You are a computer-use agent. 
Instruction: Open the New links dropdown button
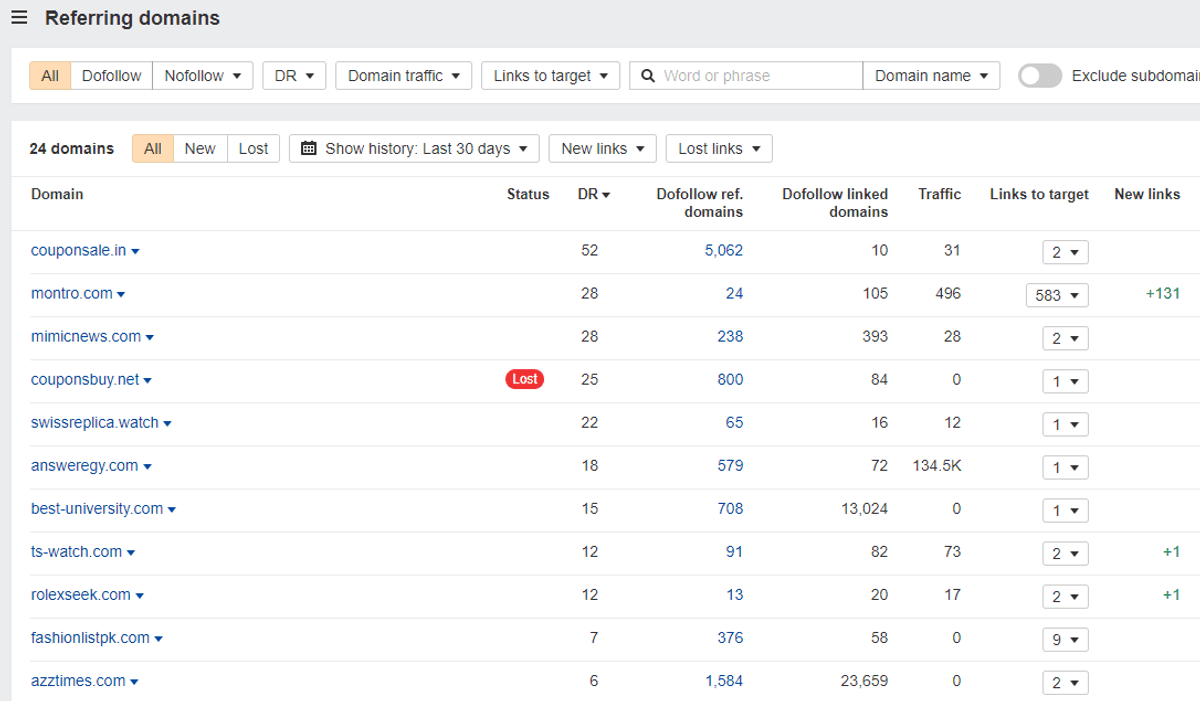(603, 148)
